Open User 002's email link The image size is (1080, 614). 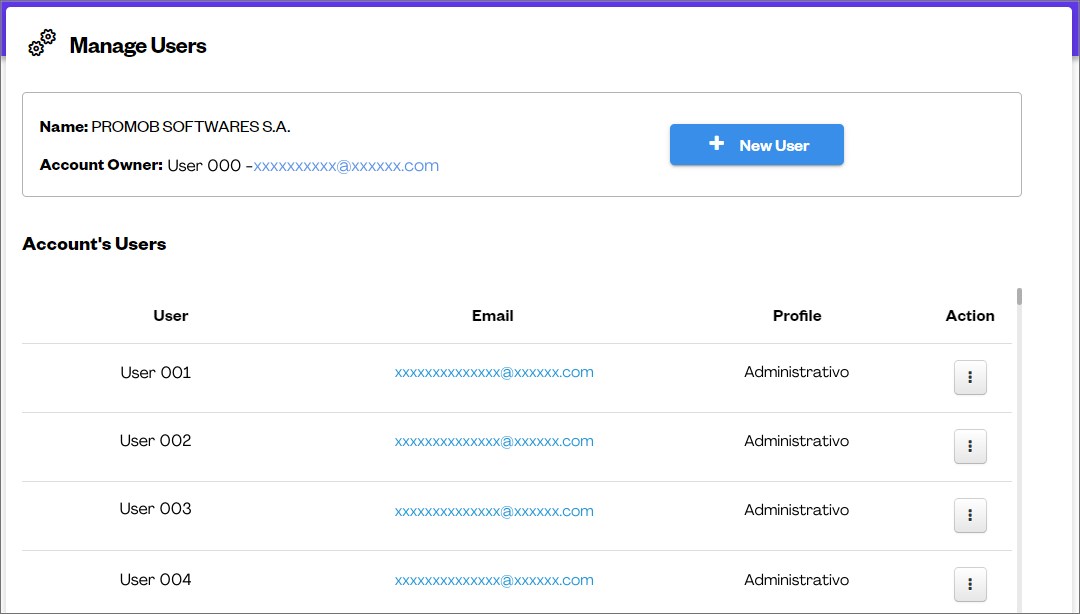click(x=494, y=442)
